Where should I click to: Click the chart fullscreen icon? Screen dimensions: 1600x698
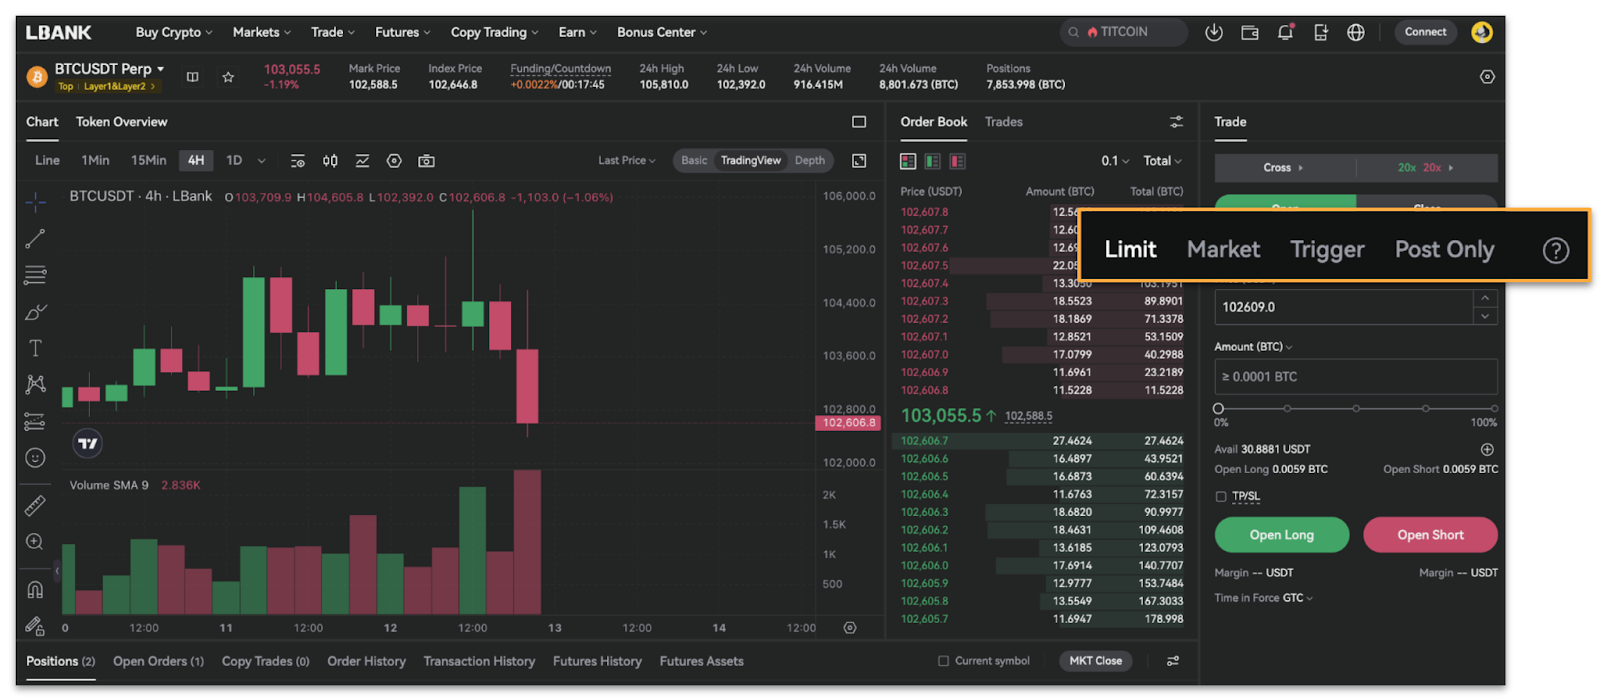point(859,161)
